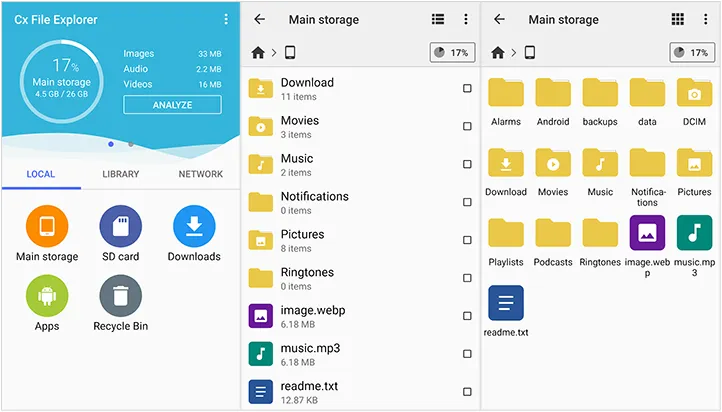Select the Videos 16 MB entry
Screen dimensions: 722x412
click(172, 84)
